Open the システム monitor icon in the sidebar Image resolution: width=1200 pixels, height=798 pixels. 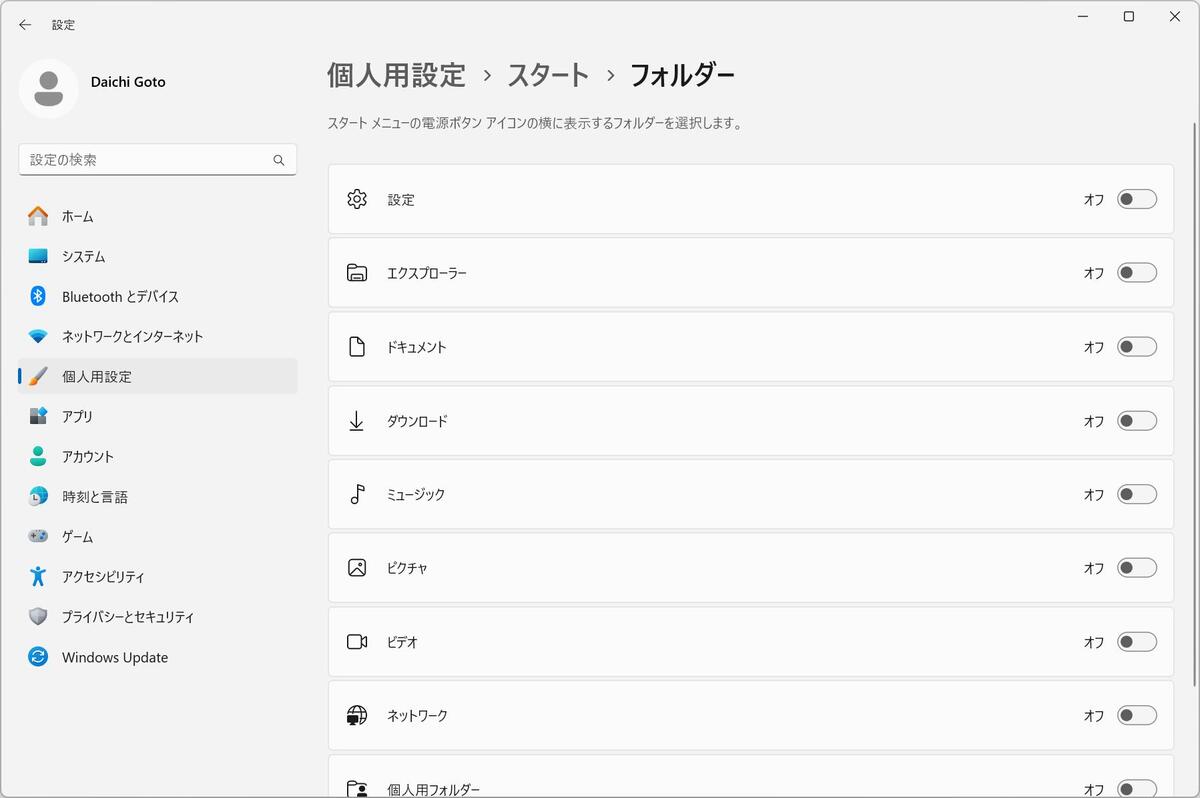click(x=38, y=256)
